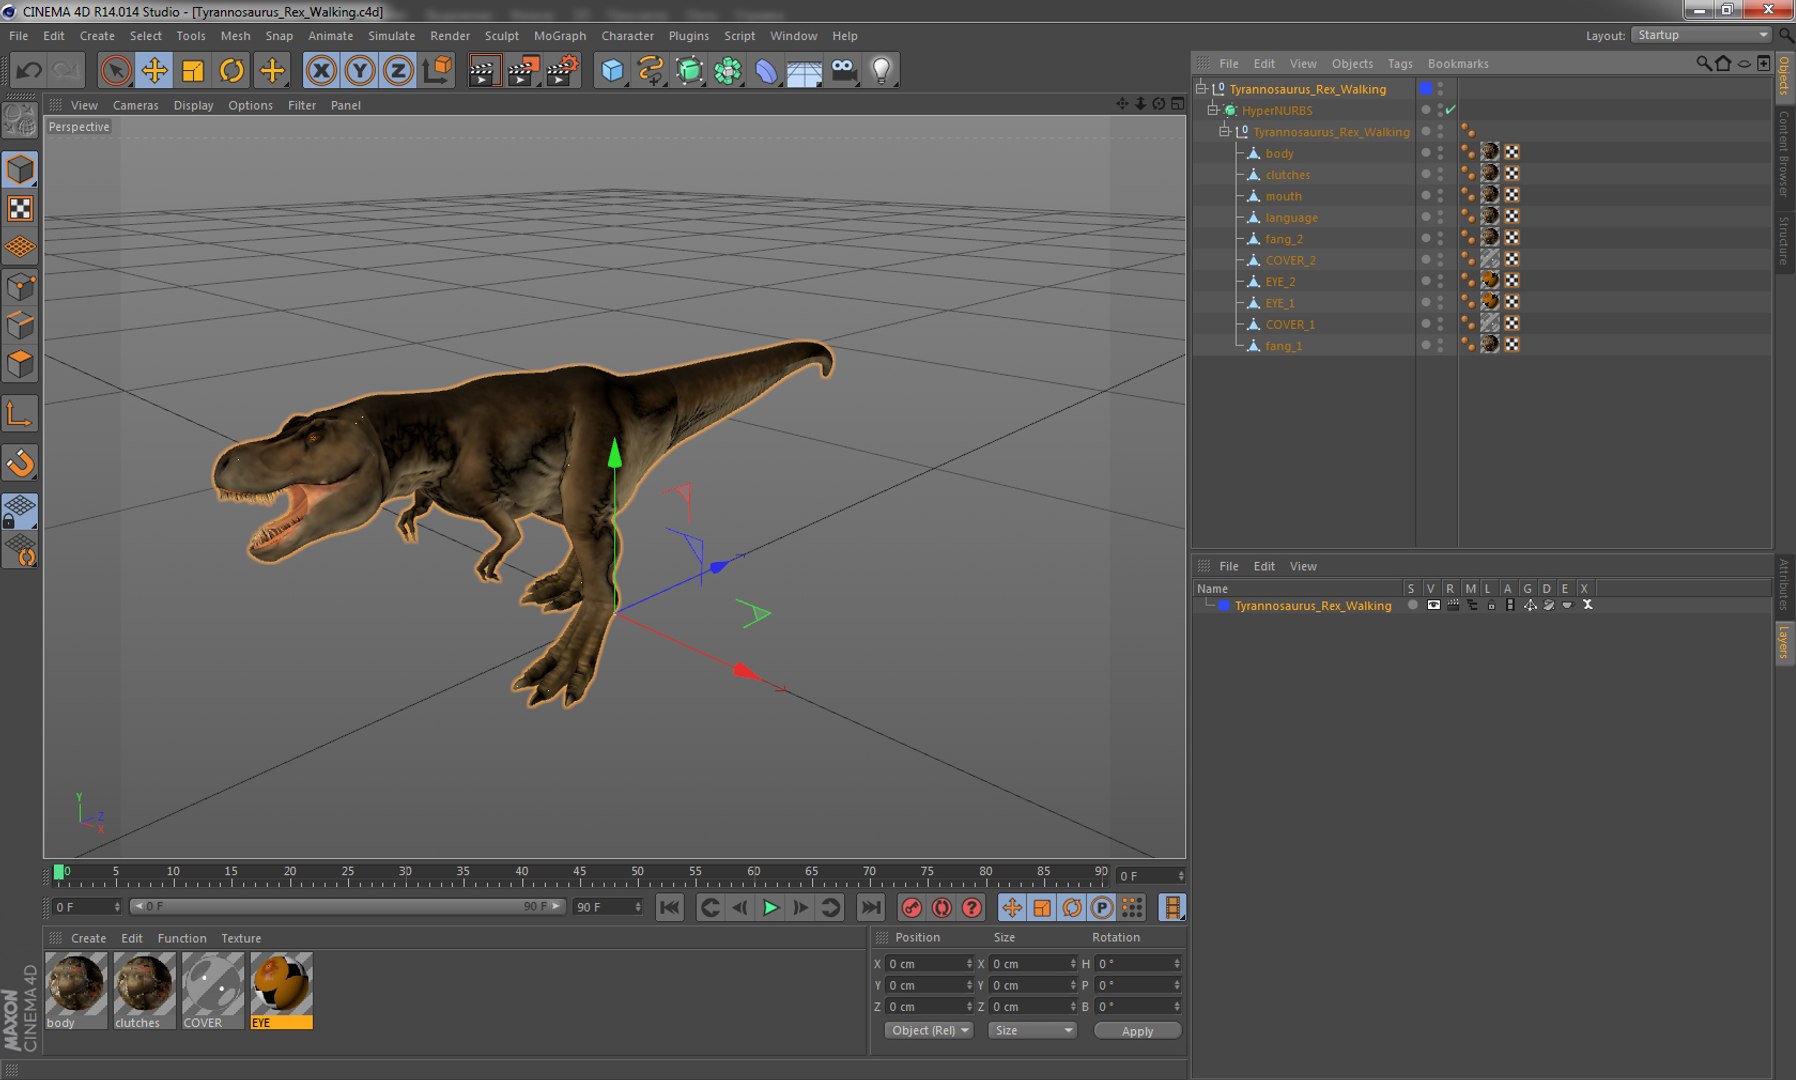Toggle the Snap magnet icon
The width and height of the screenshot is (1796, 1080).
[20, 463]
